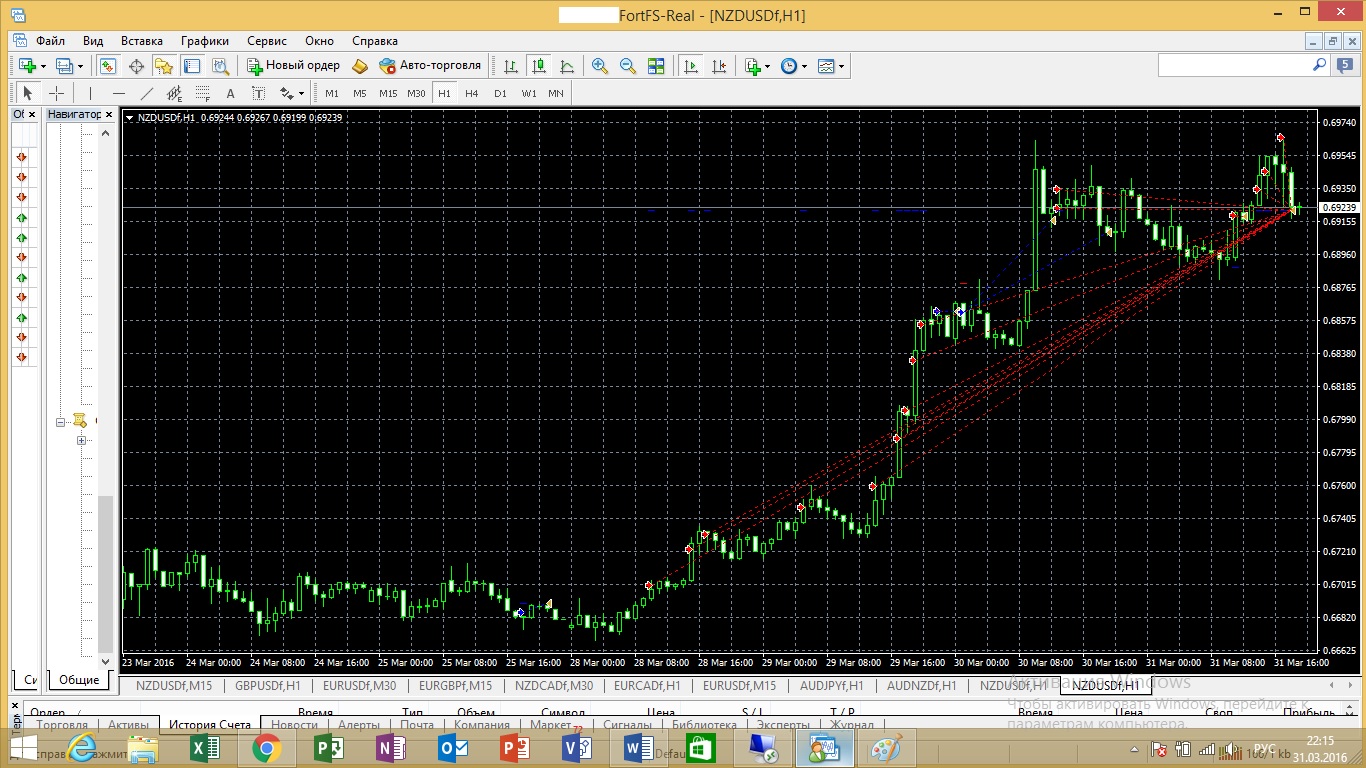Expand tree node in Navigator
Image resolution: width=1366 pixels, height=768 pixels.
click(x=82, y=441)
